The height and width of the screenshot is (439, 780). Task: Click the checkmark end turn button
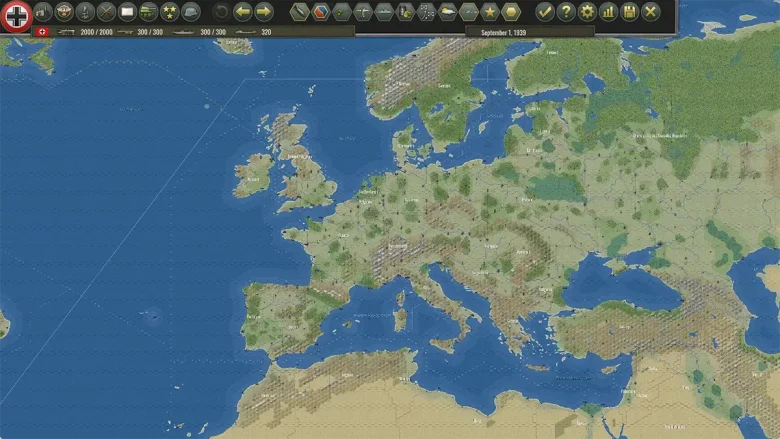point(545,12)
